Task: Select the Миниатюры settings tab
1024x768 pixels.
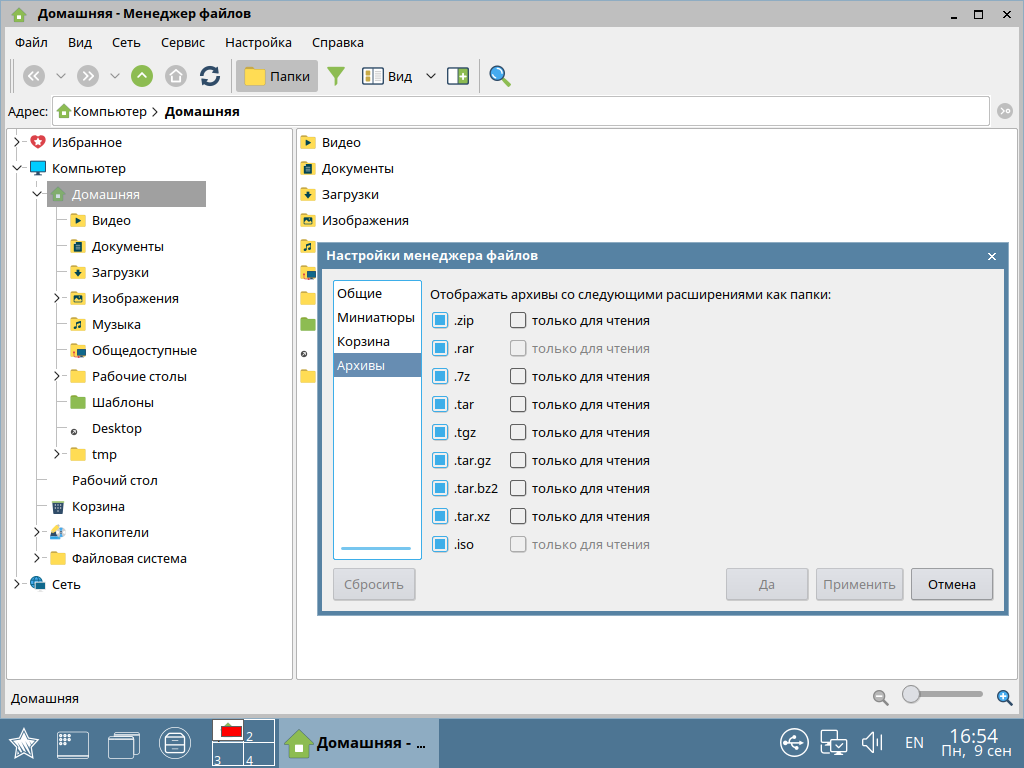Action: (375, 317)
